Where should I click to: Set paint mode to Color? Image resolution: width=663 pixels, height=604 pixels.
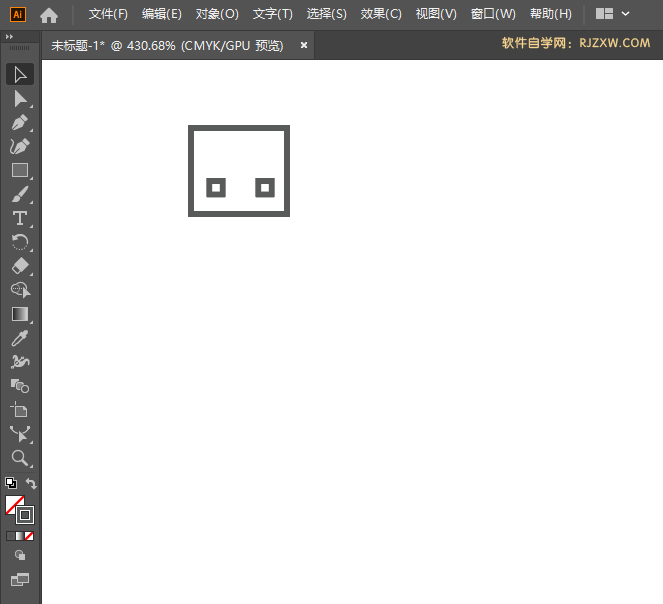[x=11, y=536]
